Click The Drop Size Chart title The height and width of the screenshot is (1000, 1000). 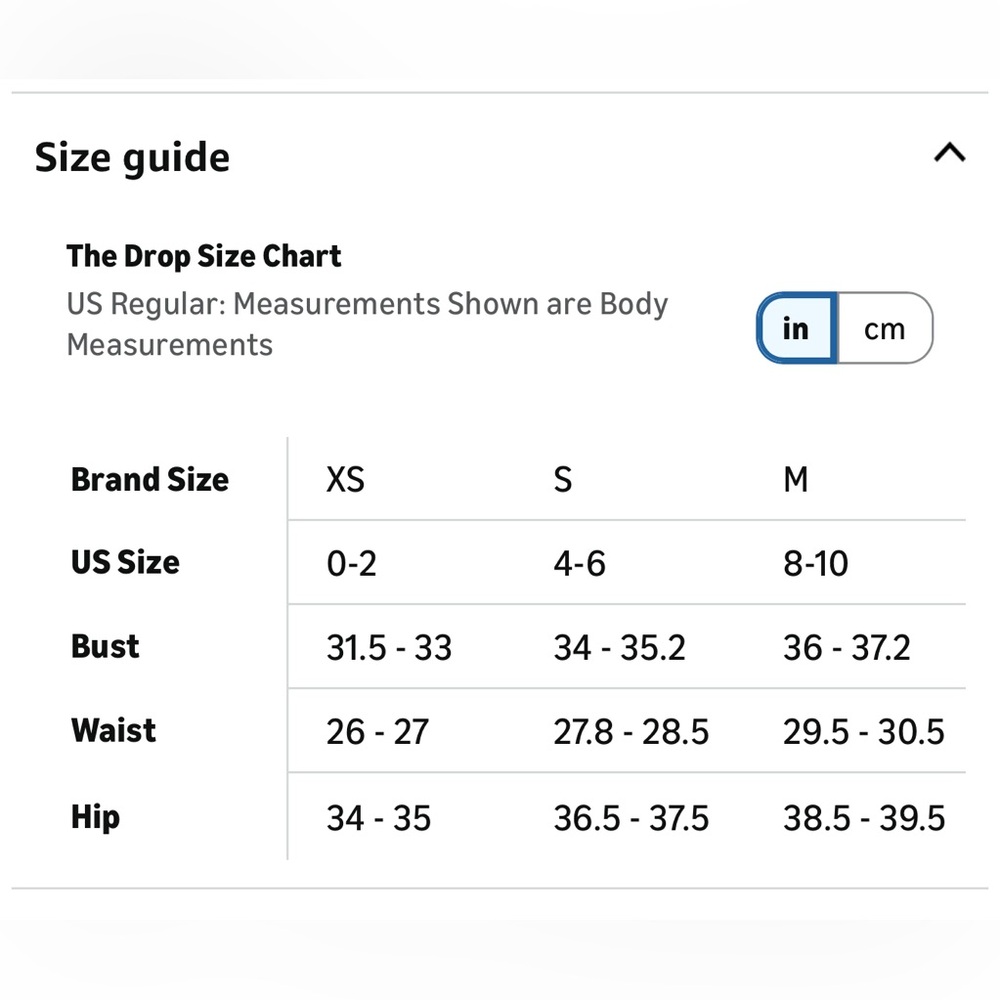pos(203,256)
